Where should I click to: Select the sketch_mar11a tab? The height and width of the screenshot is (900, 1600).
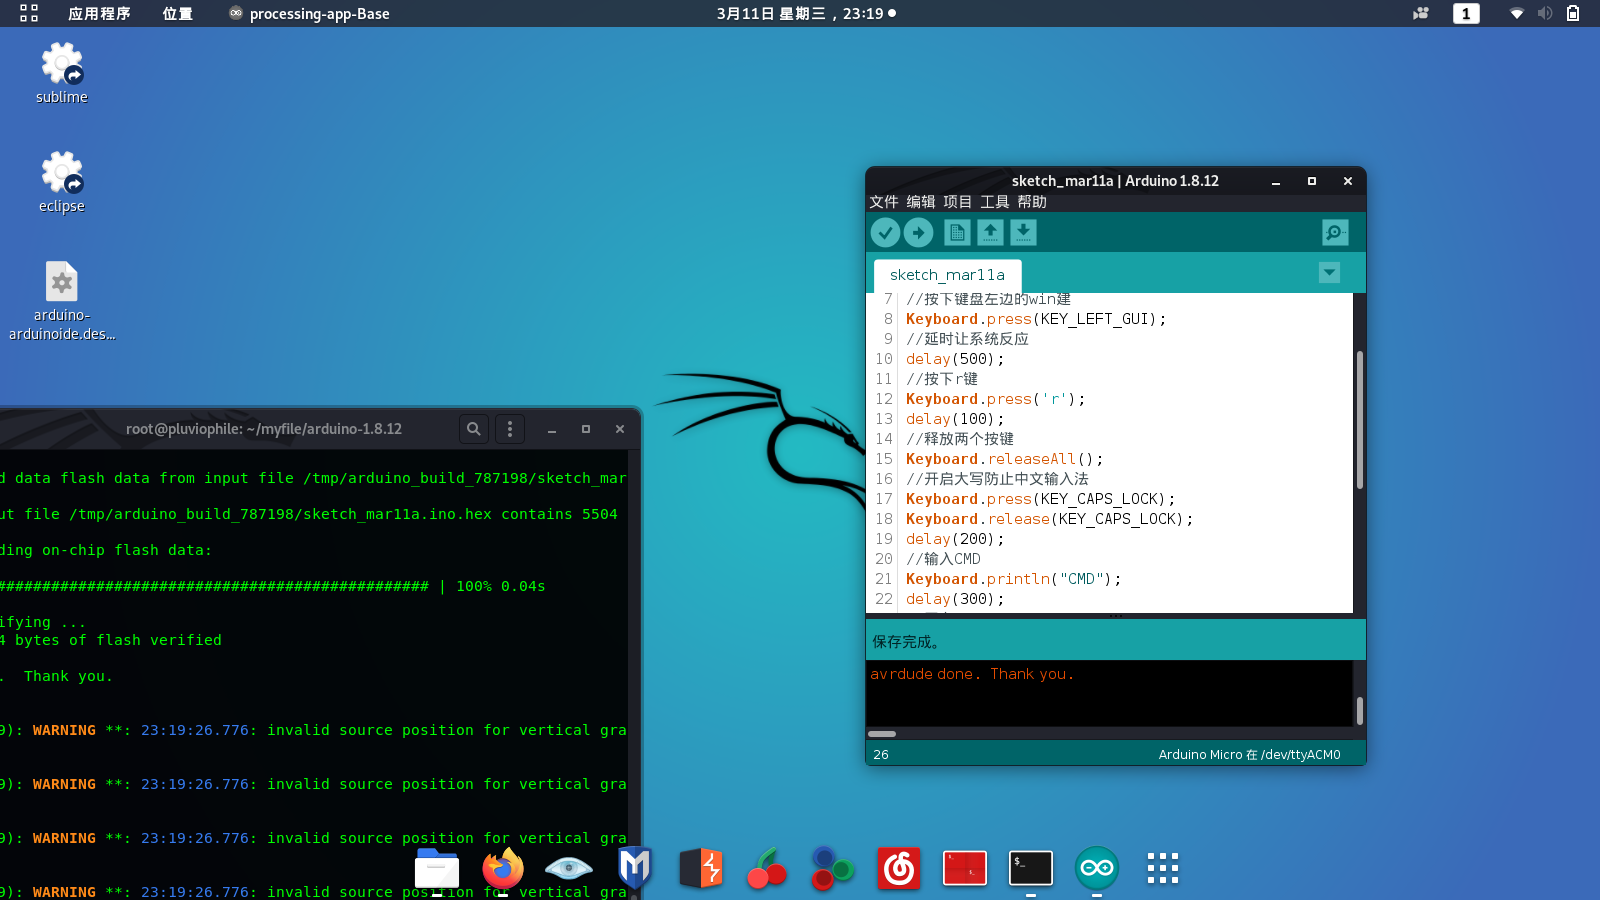click(947, 275)
